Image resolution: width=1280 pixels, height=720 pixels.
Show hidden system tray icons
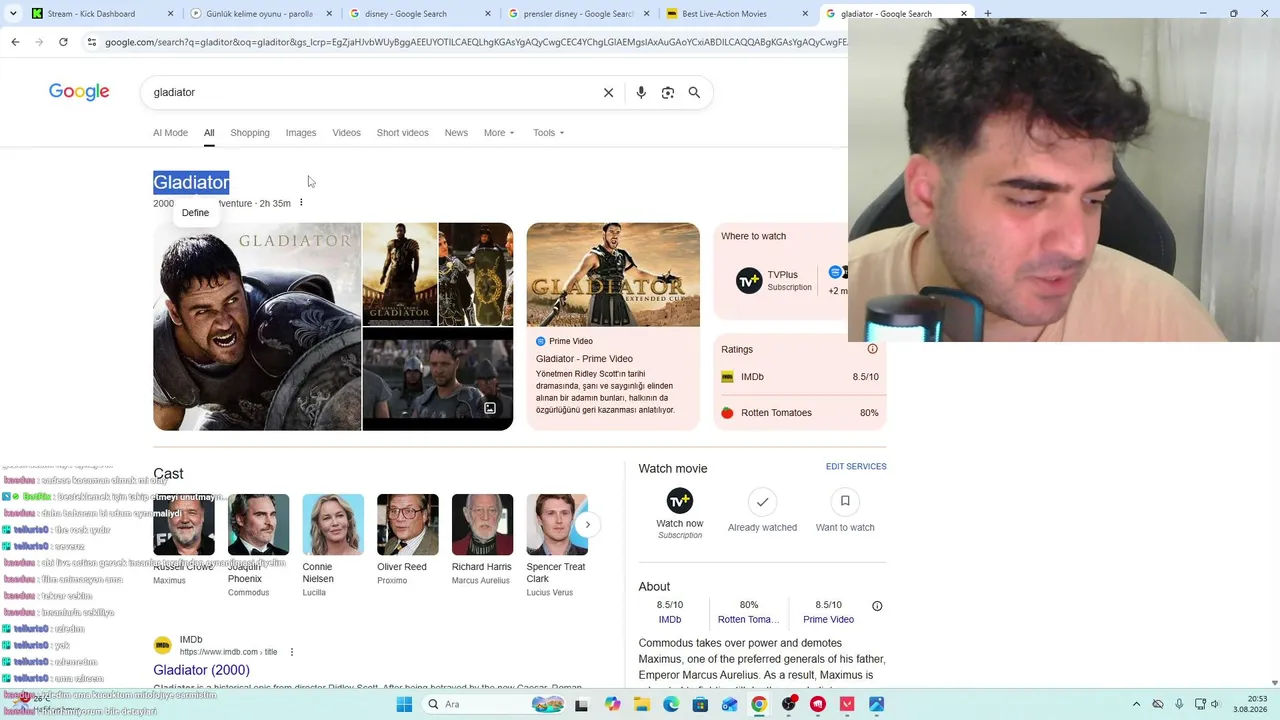coord(1136,704)
